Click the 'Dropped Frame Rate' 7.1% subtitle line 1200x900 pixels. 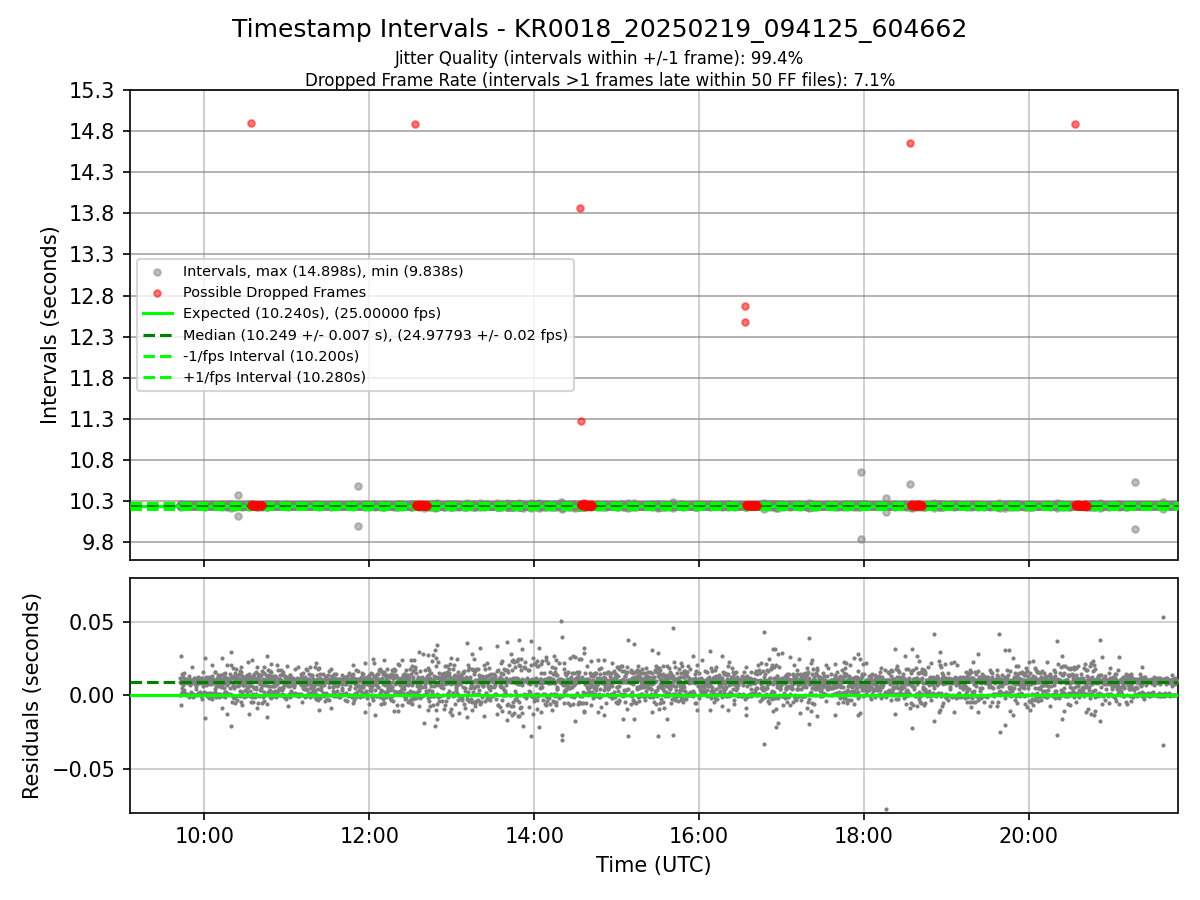[599, 80]
